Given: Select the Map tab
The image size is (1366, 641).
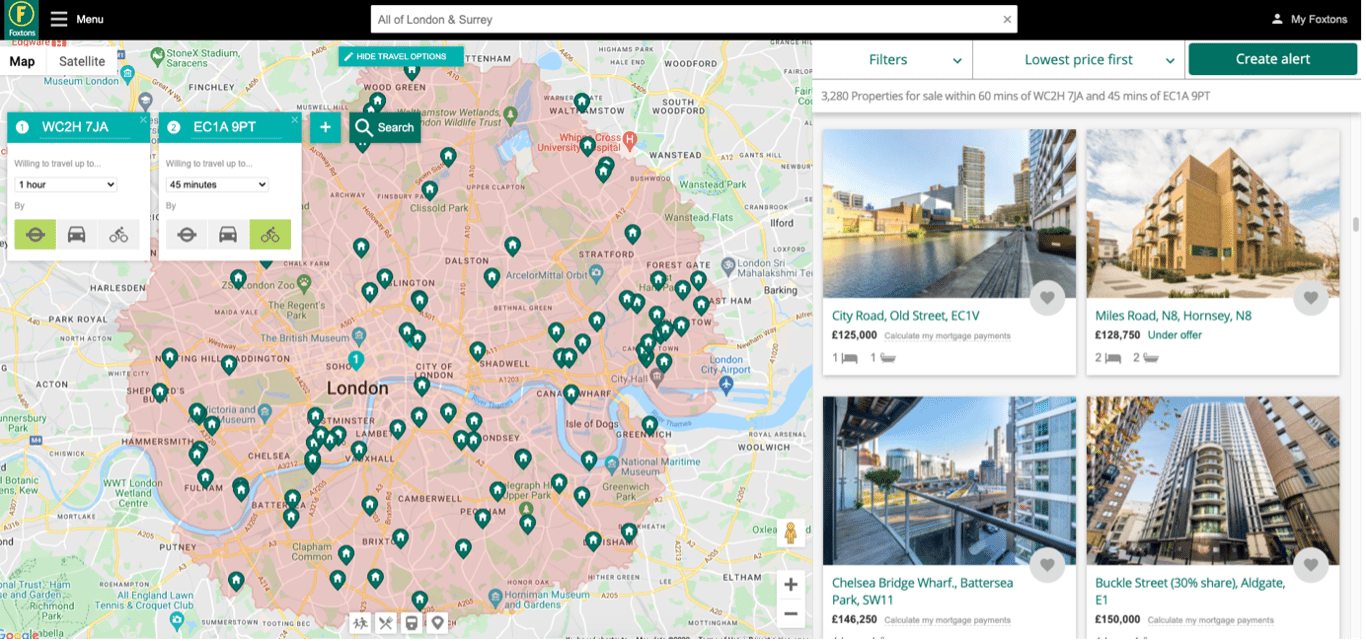Looking at the screenshot, I should pyautogui.click(x=22, y=61).
